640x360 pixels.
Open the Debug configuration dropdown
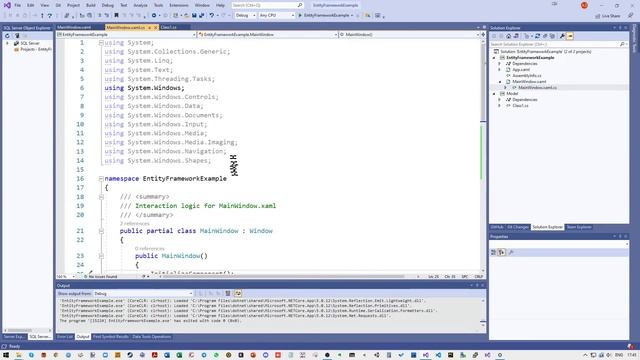[x=246, y=16]
